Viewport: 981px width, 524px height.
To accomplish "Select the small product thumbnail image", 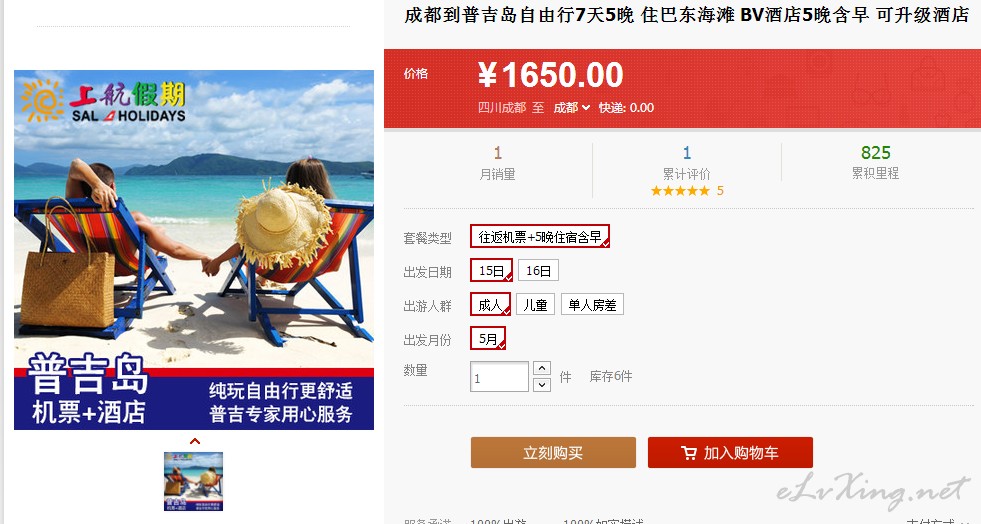I will (x=193, y=481).
